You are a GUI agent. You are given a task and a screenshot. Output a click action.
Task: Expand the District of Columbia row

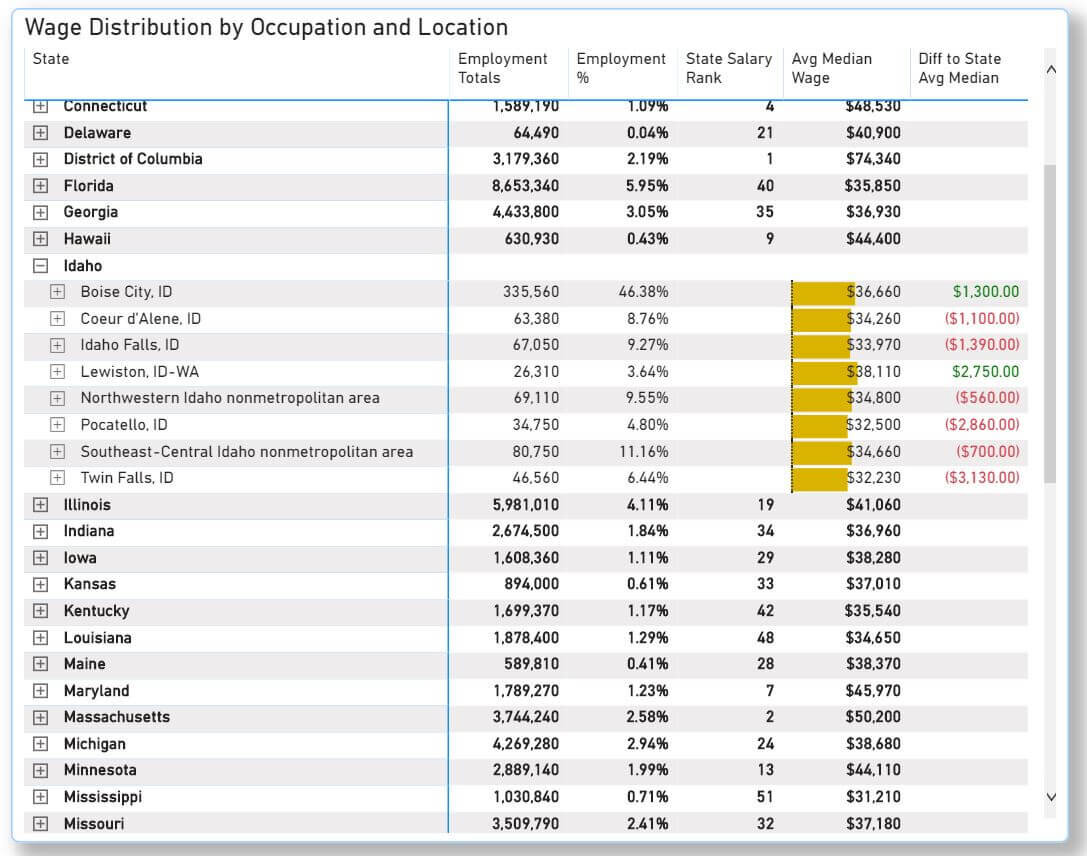41,159
